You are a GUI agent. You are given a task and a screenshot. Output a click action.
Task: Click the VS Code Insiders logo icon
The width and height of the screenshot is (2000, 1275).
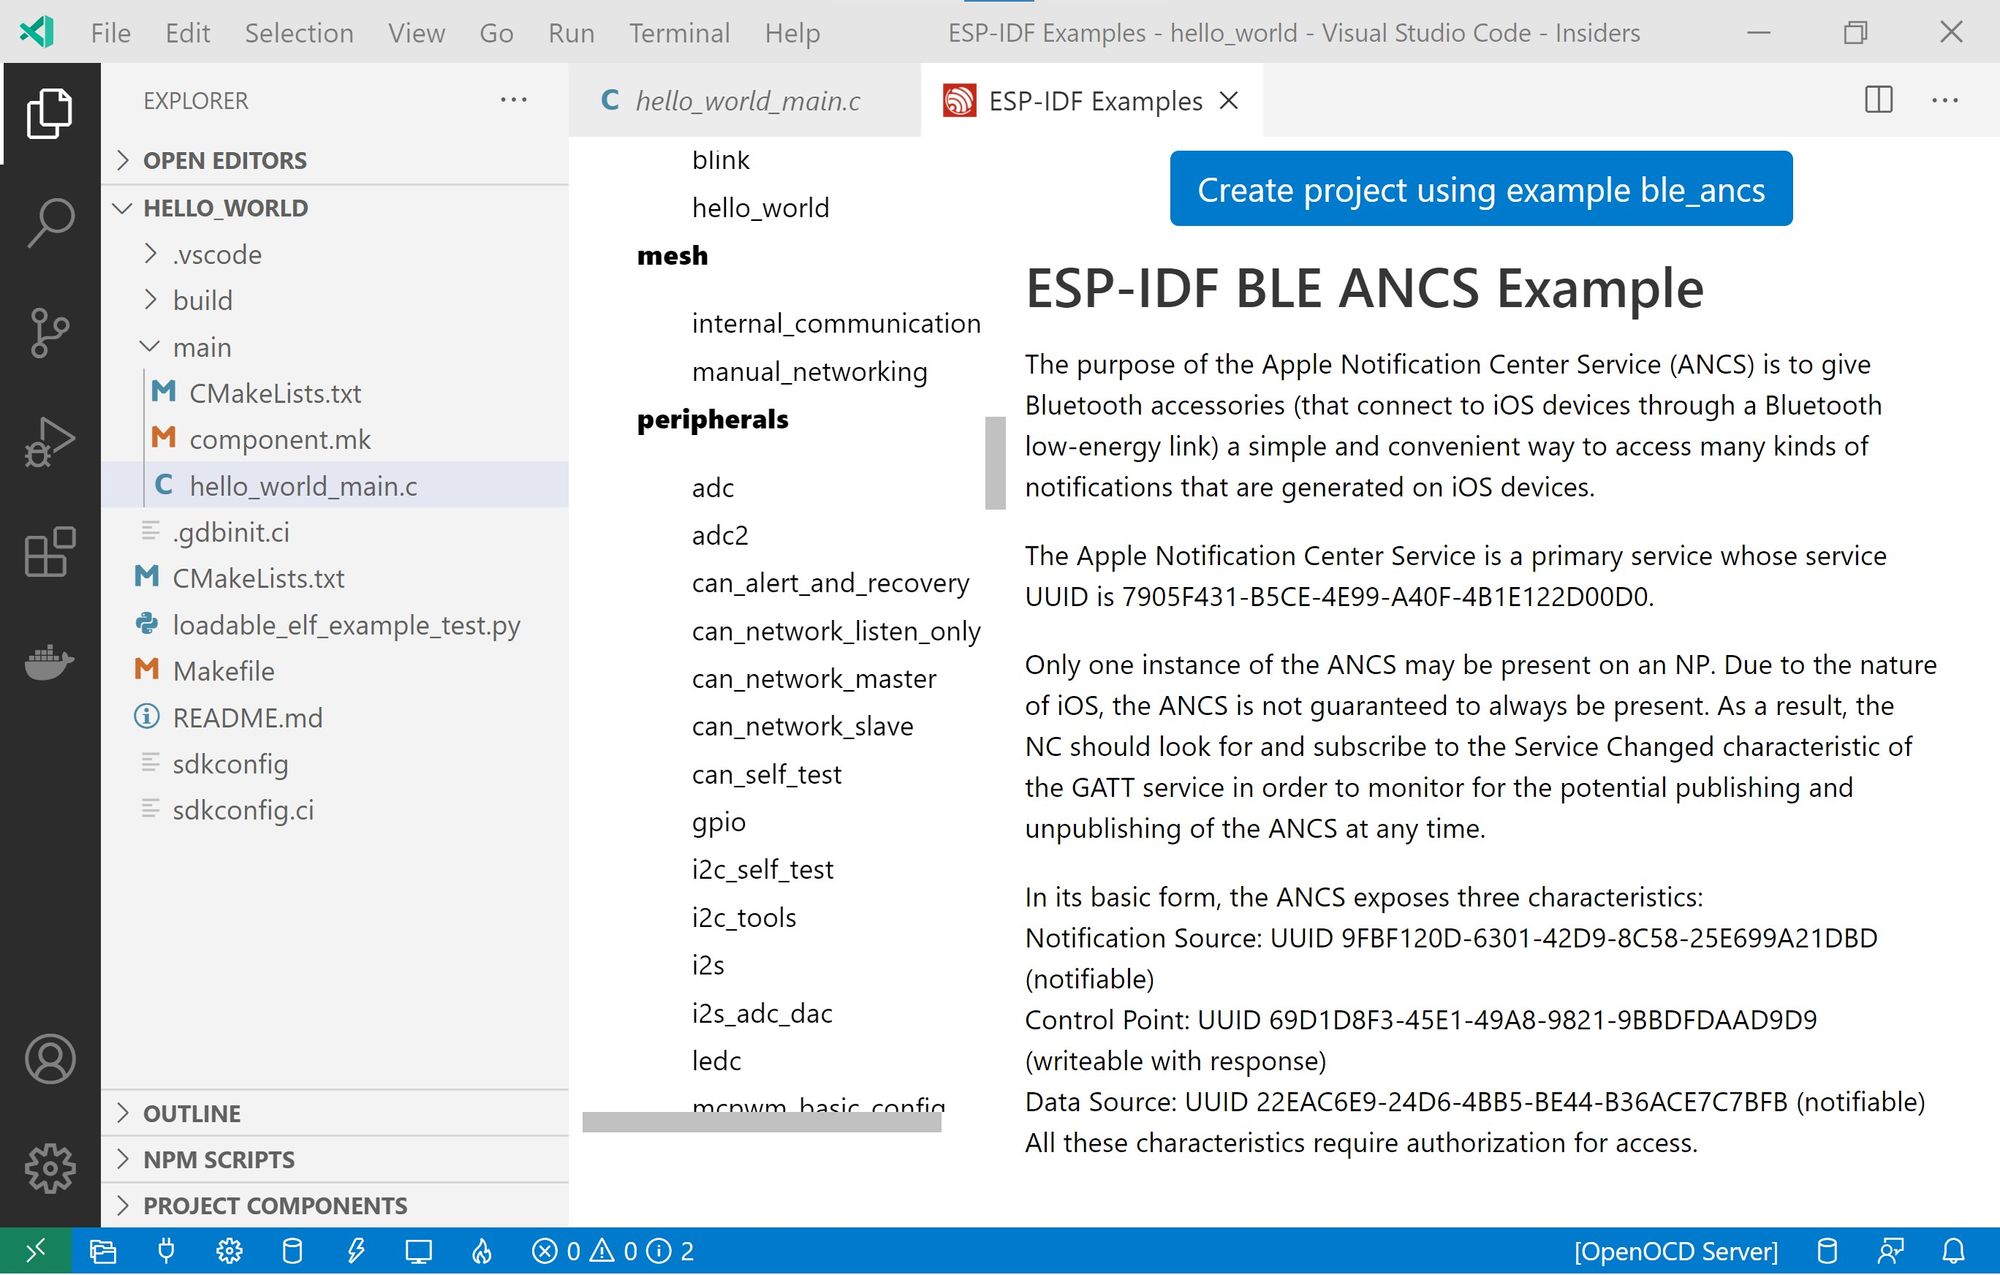[37, 32]
